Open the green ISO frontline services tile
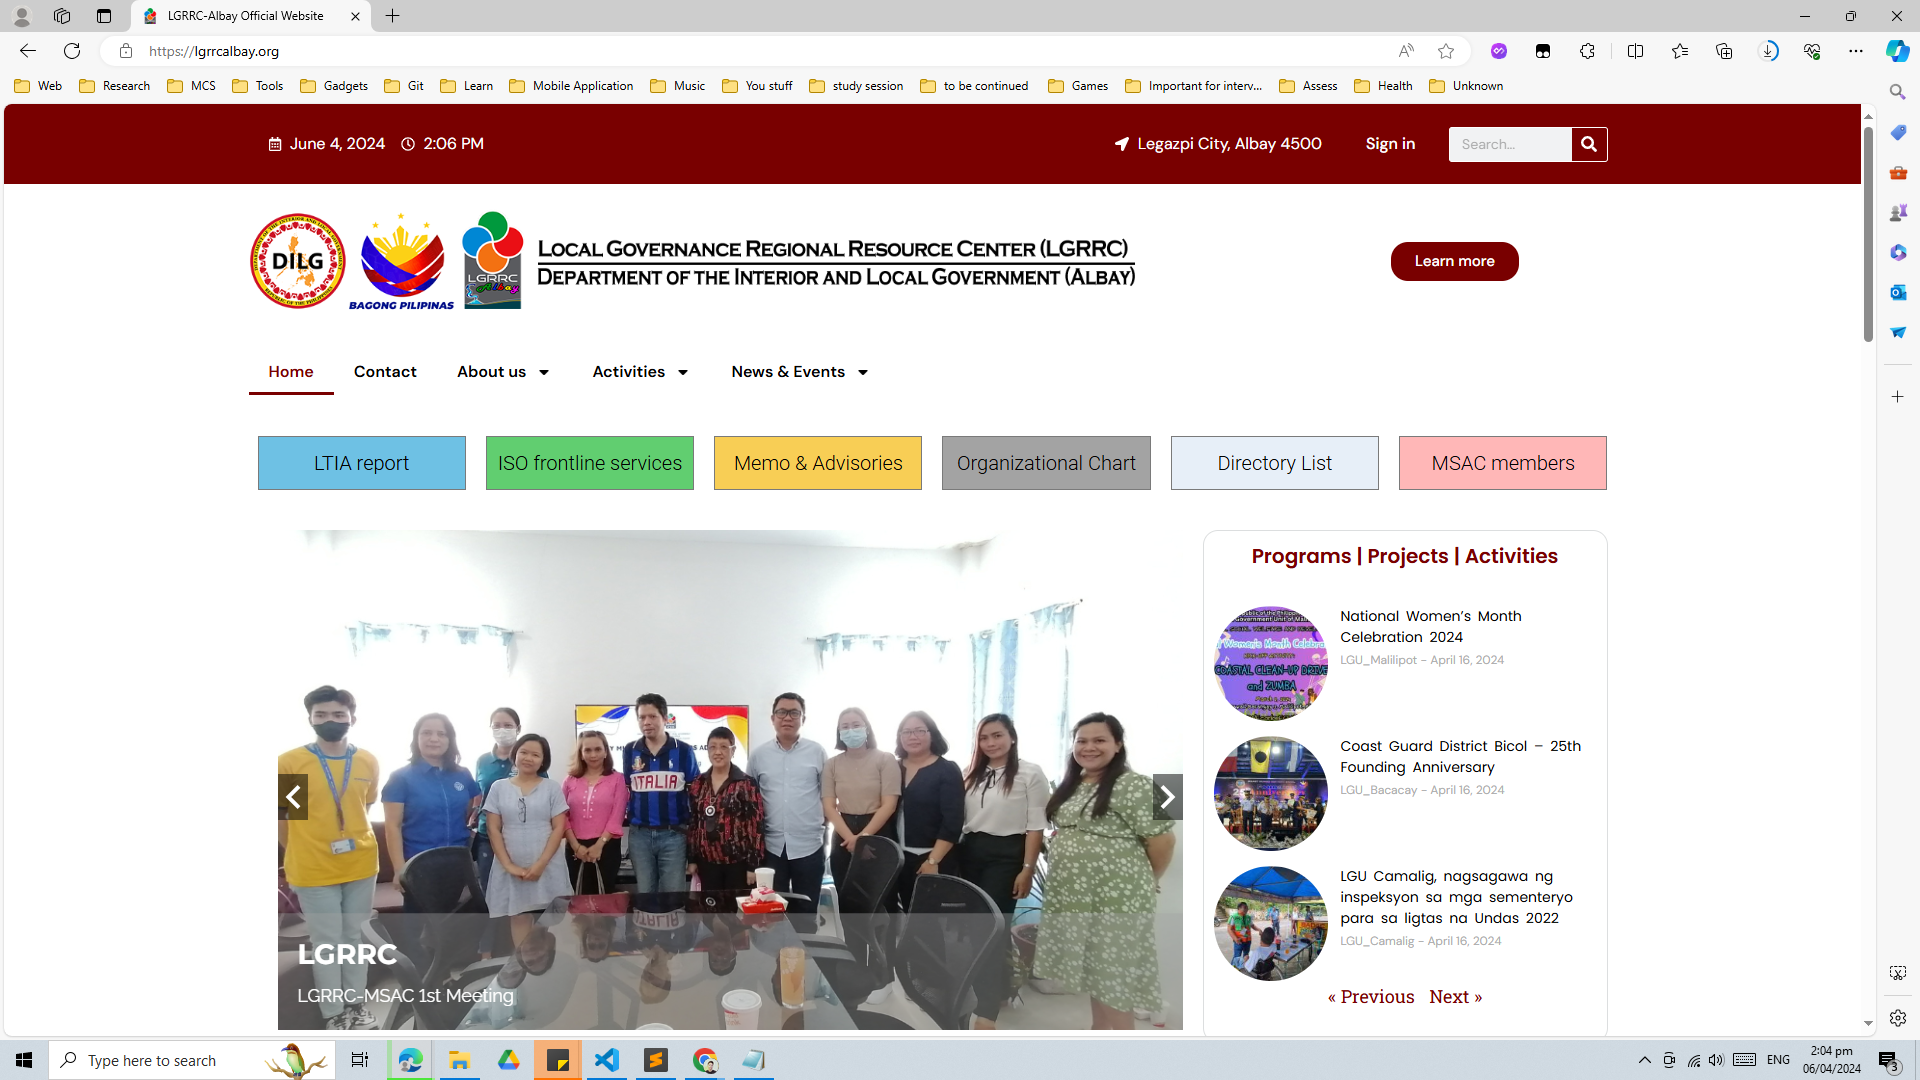Screen dimensions: 1920x1080 point(589,463)
